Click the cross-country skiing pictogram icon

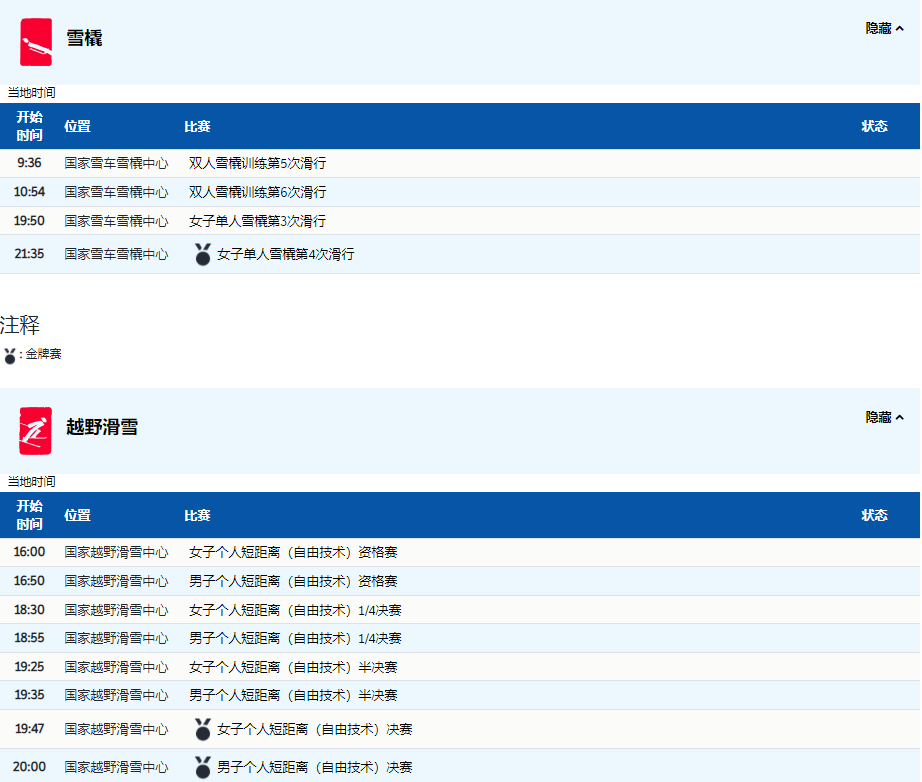[36, 431]
